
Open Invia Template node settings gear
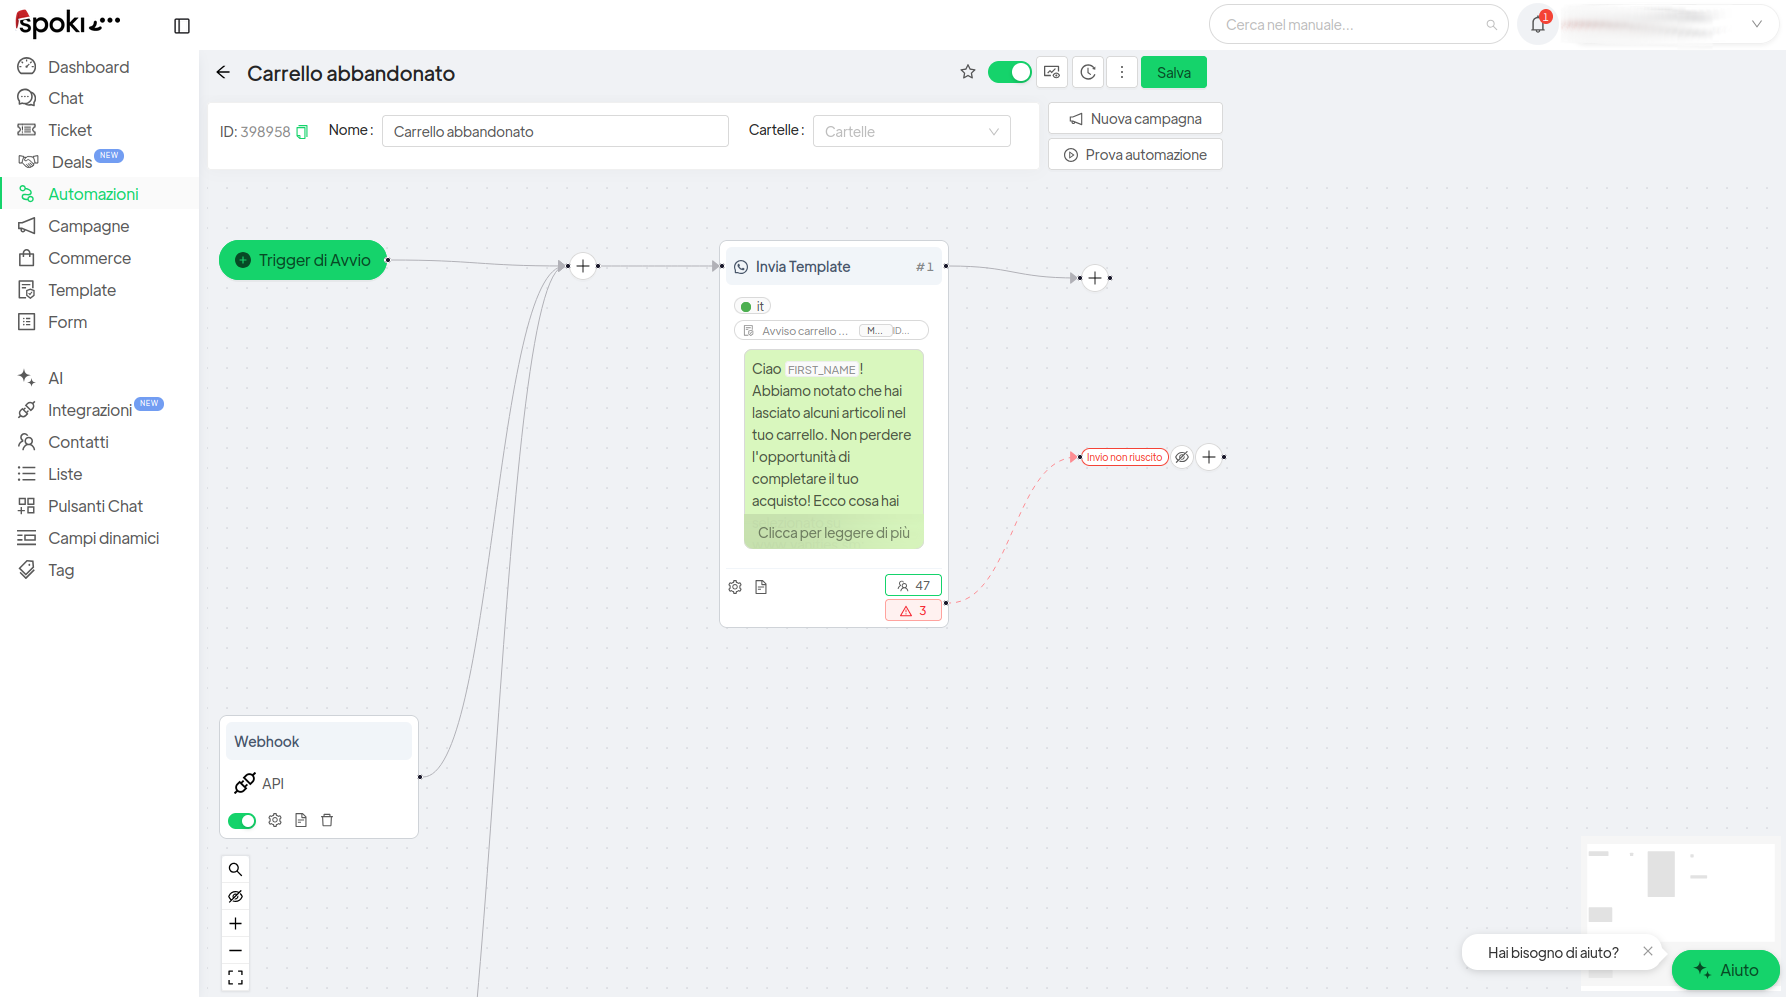point(735,587)
